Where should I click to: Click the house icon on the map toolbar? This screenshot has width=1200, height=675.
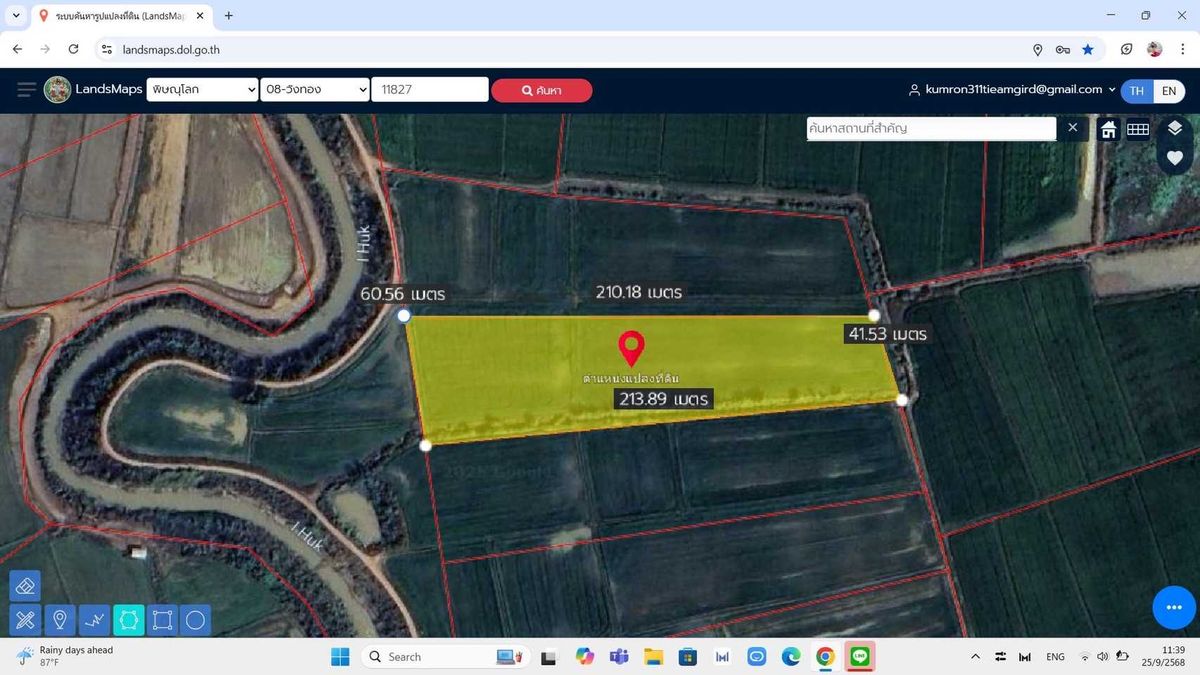pyautogui.click(x=1108, y=129)
